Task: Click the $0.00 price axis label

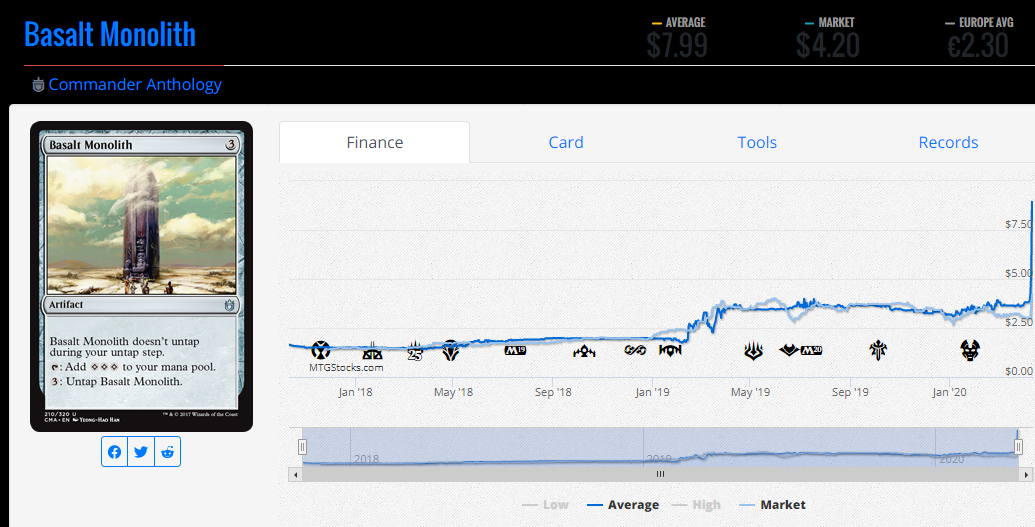Action: 1019,371
